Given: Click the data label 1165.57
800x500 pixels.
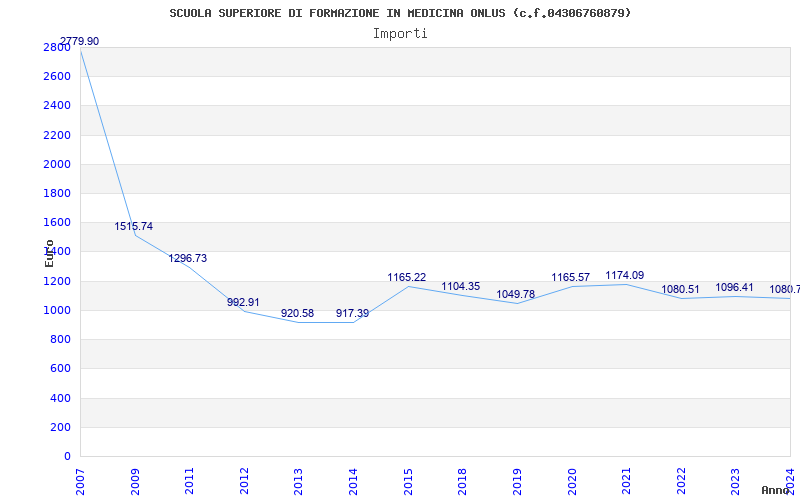Looking at the screenshot, I should pos(570,278).
